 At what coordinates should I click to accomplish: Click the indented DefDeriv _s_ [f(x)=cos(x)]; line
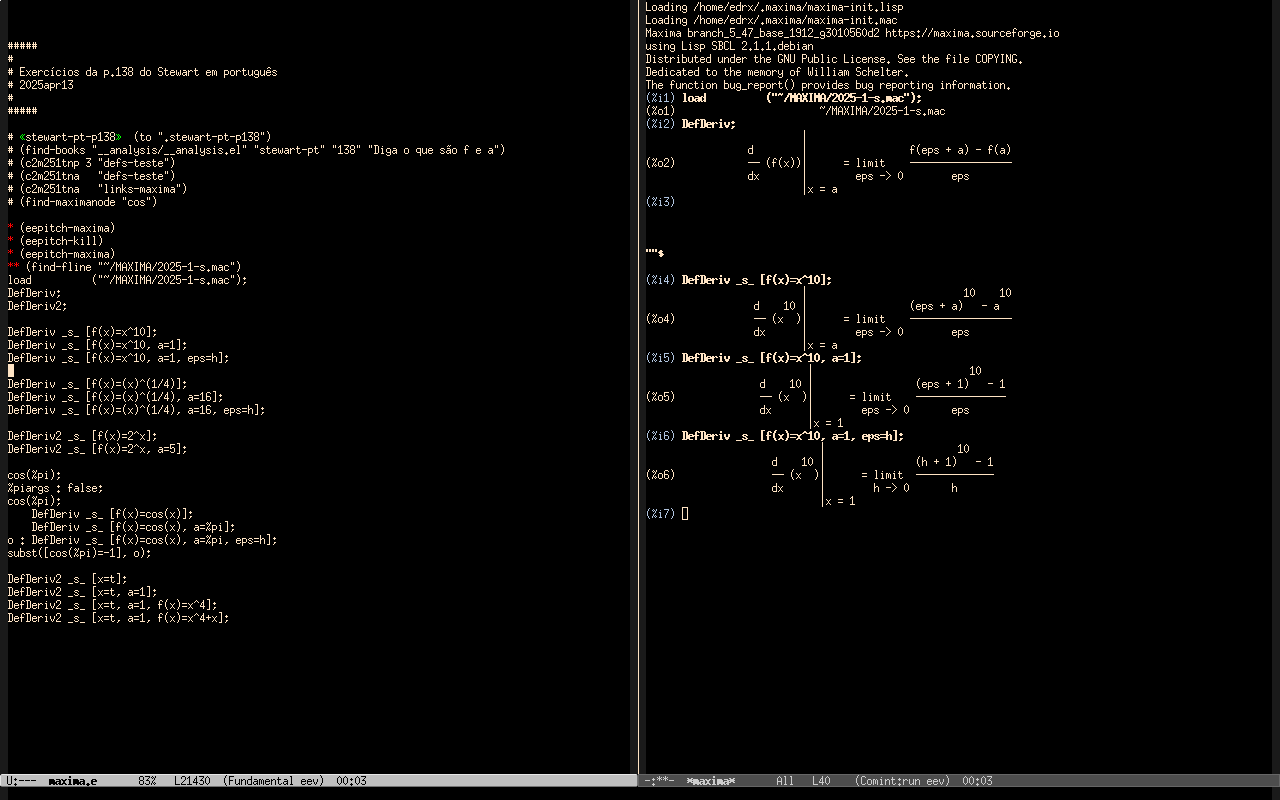112,514
